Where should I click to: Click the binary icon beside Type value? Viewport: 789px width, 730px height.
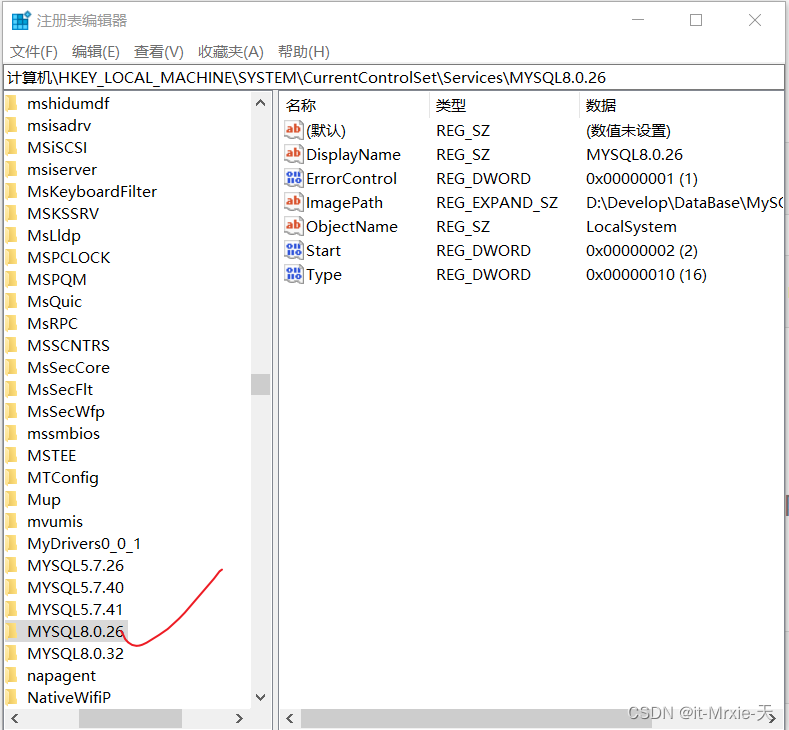click(293, 274)
